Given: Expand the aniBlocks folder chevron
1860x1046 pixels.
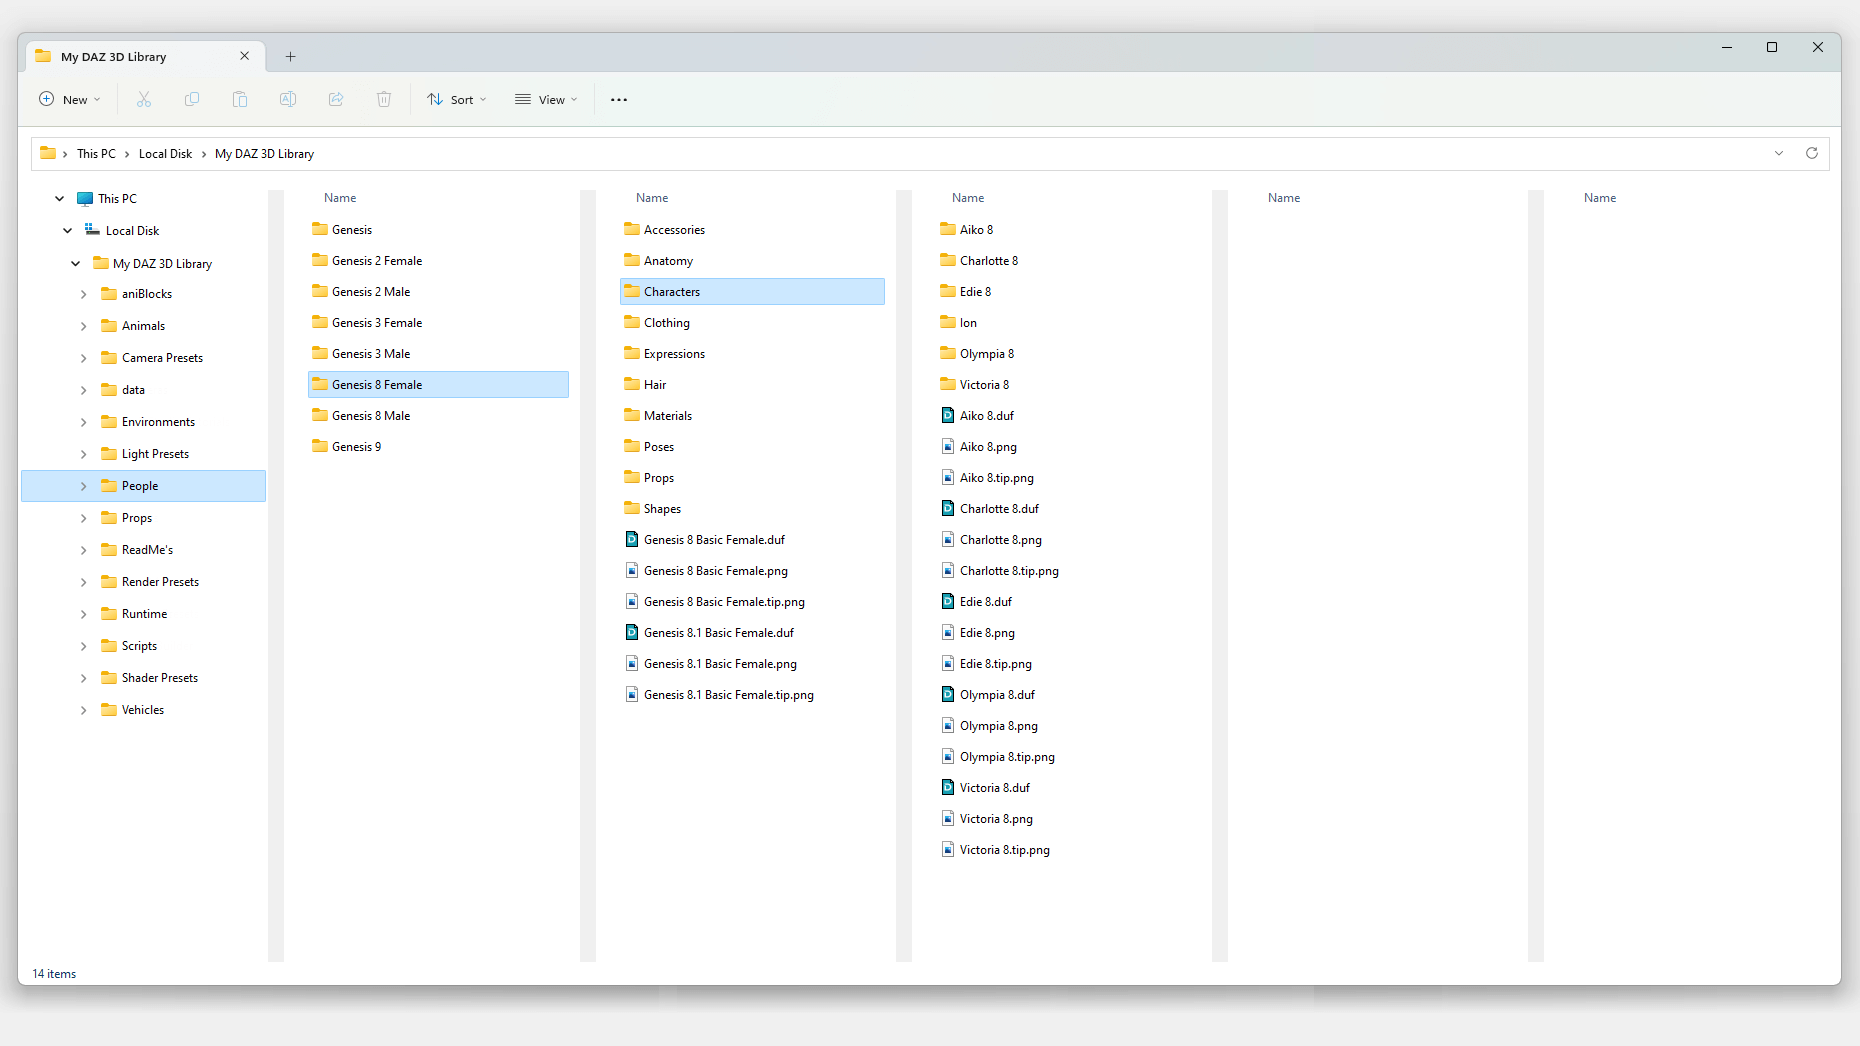Looking at the screenshot, I should [x=84, y=294].
